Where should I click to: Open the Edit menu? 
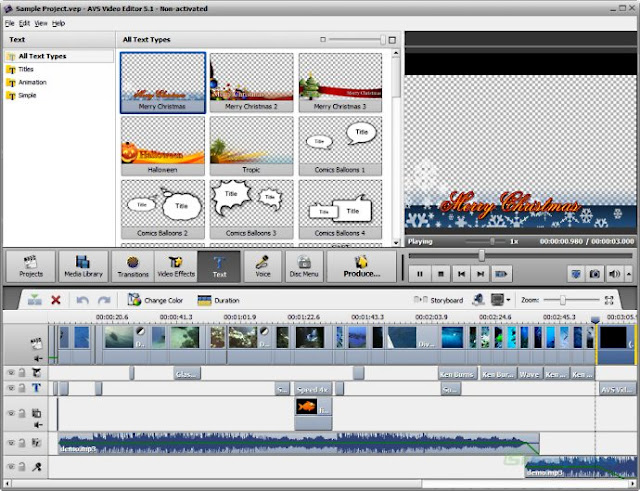(24, 23)
